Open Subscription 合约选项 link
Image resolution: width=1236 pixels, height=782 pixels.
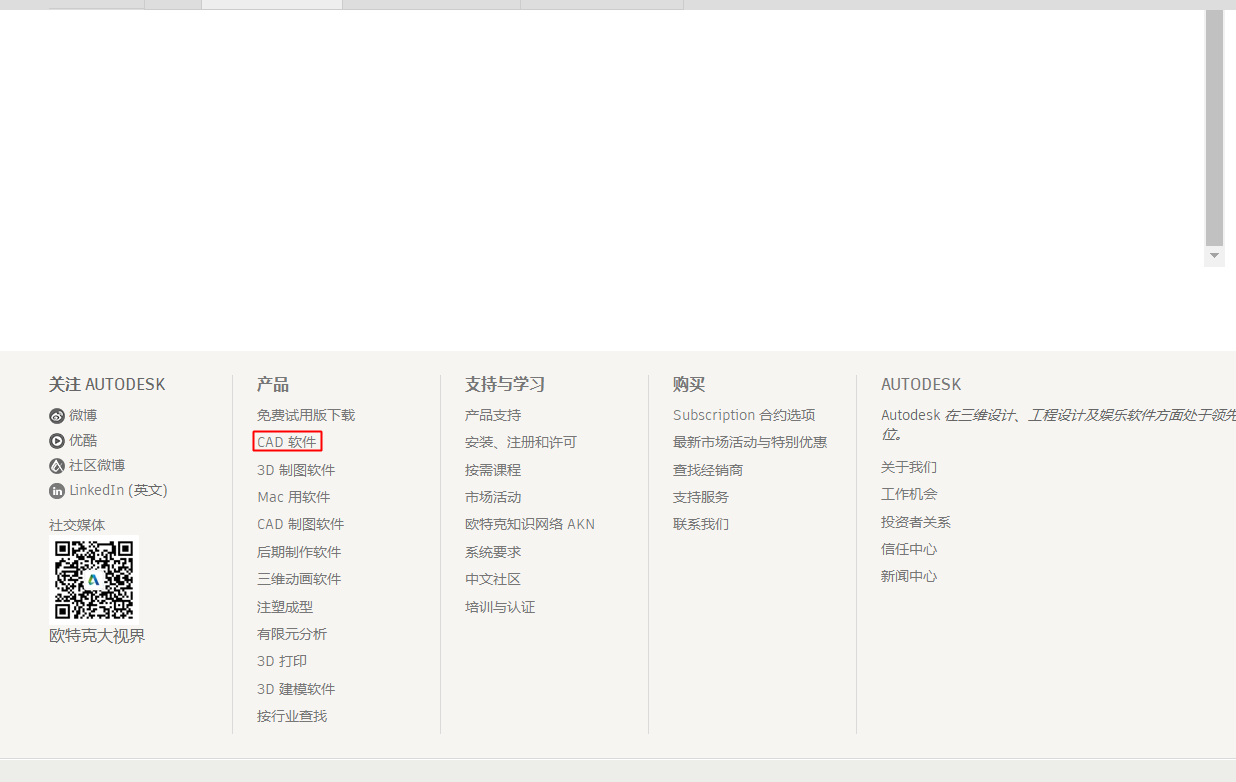[744, 415]
